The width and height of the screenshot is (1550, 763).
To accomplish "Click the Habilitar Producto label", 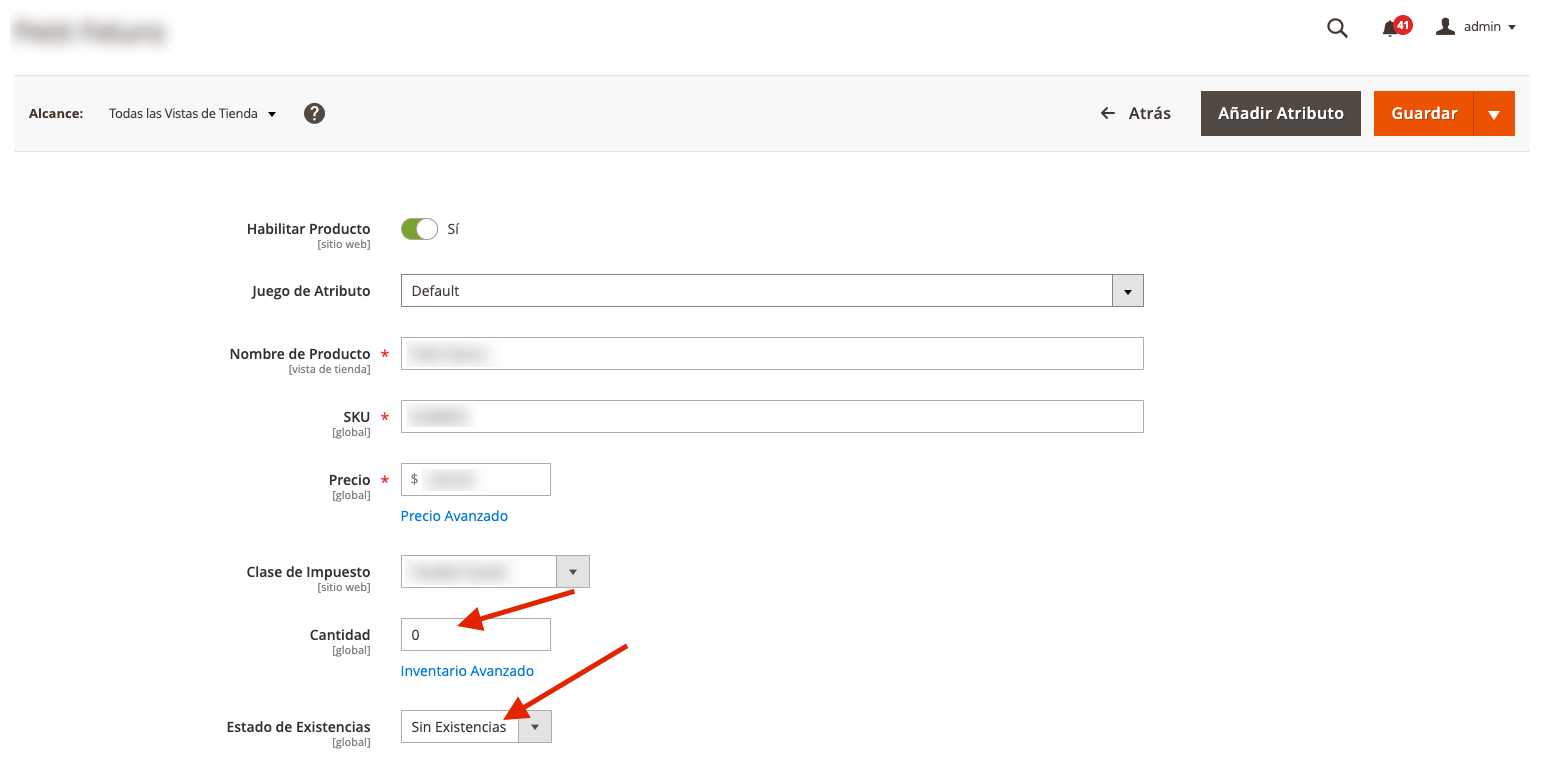I will coord(308,229).
